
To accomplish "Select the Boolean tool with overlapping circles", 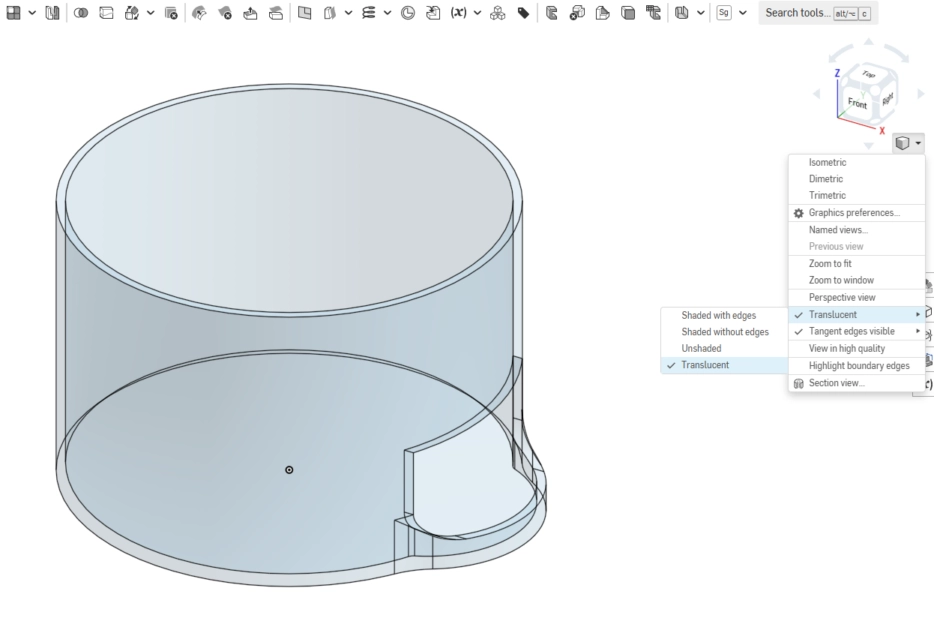I will 81,13.
